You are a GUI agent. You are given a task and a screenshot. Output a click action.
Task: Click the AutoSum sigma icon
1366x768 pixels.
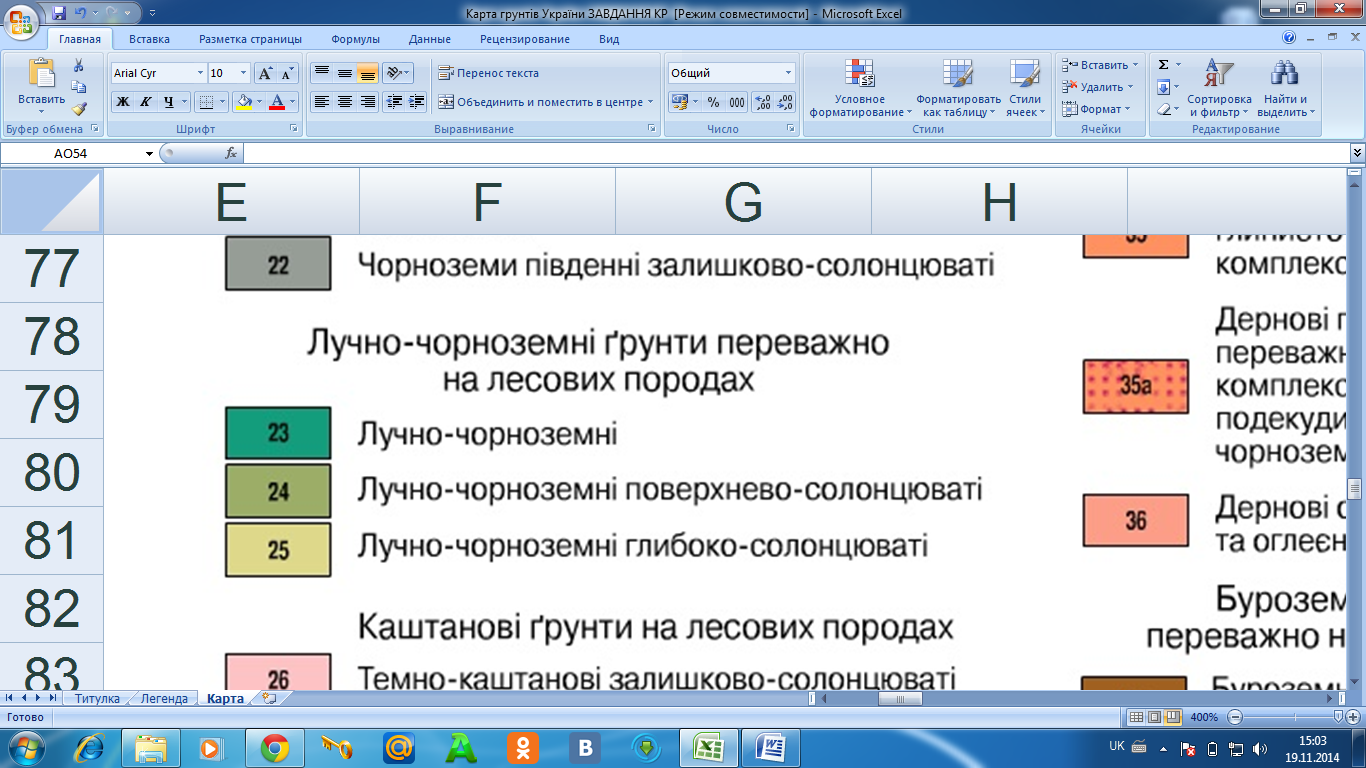(x=1163, y=65)
